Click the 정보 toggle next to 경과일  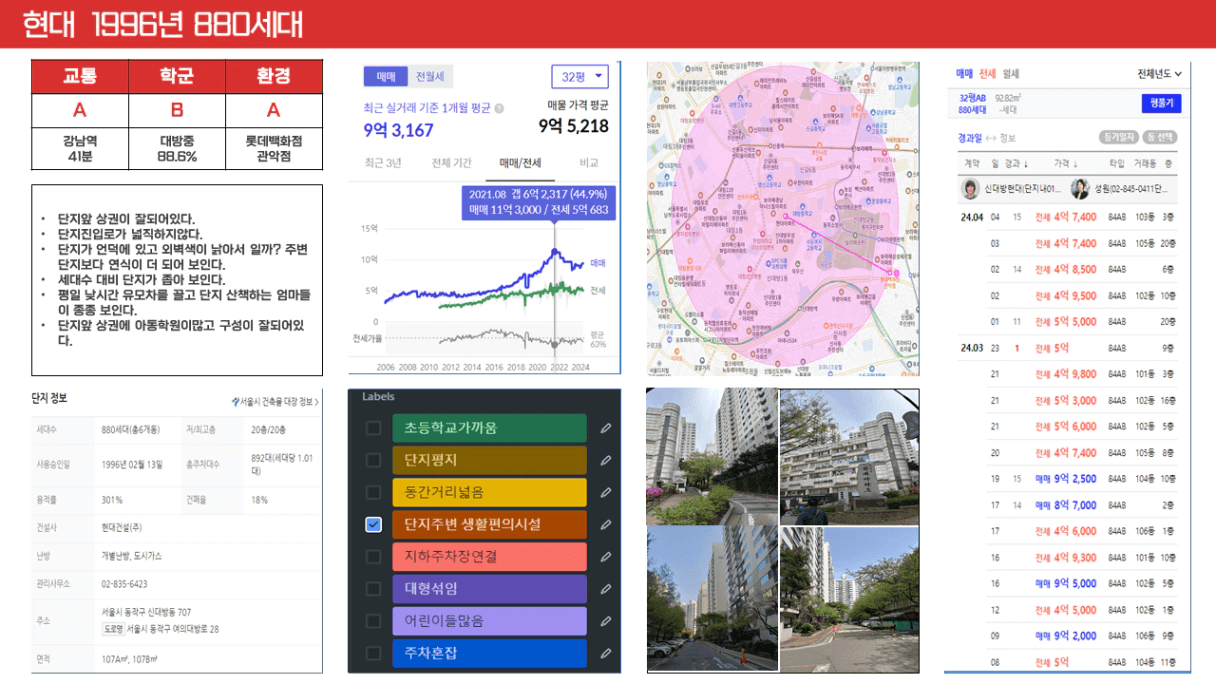coord(1007,138)
